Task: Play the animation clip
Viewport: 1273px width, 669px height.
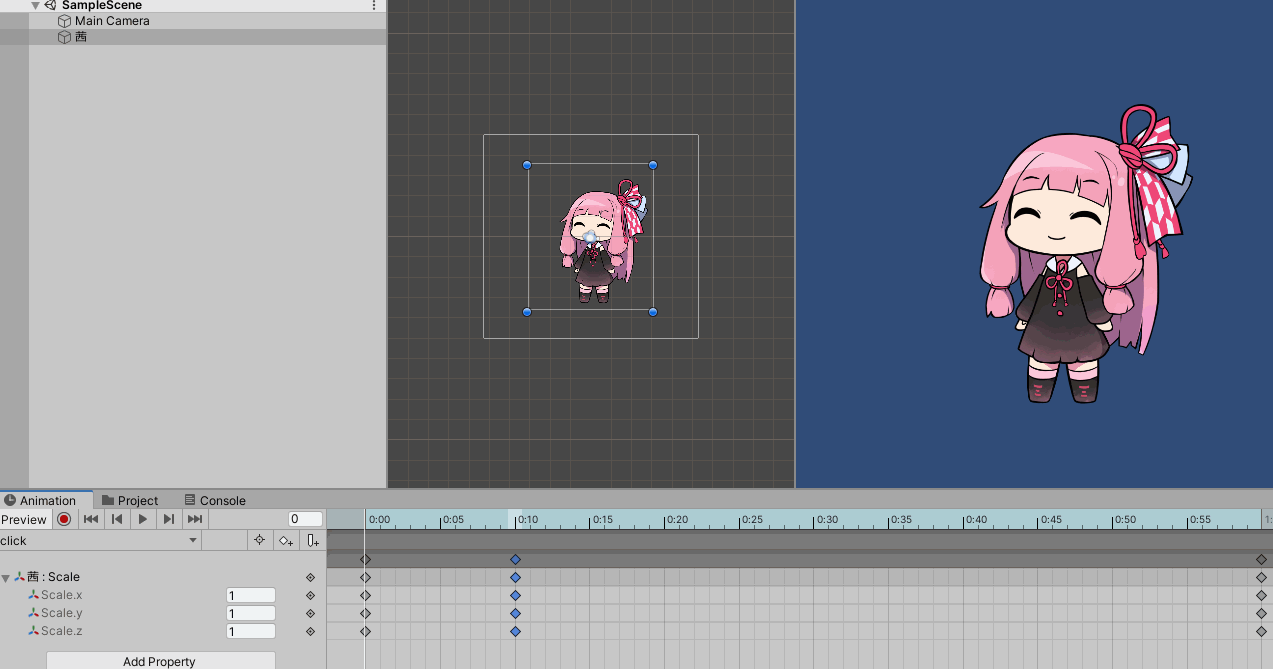Action: coord(143,519)
